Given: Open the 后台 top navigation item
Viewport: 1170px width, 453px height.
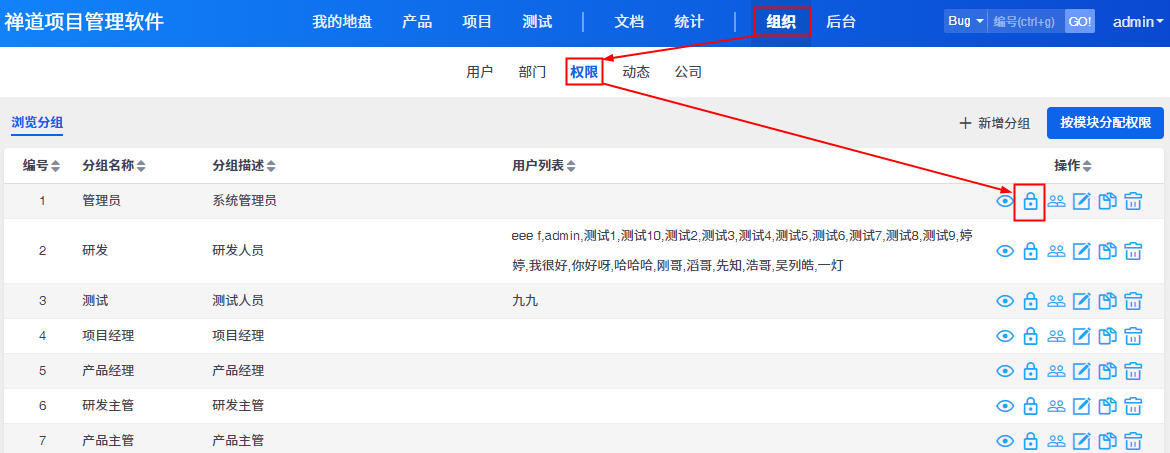Looking at the screenshot, I should (841, 22).
